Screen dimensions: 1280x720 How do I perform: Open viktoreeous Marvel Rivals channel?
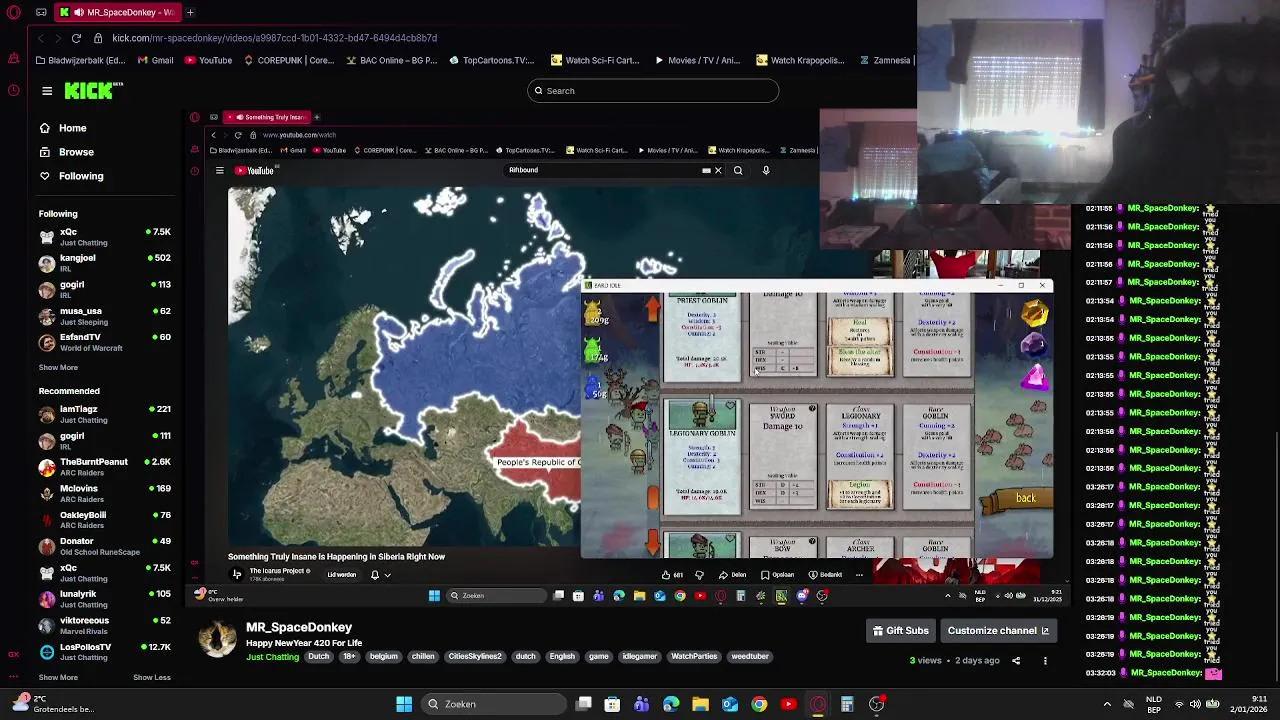point(105,625)
